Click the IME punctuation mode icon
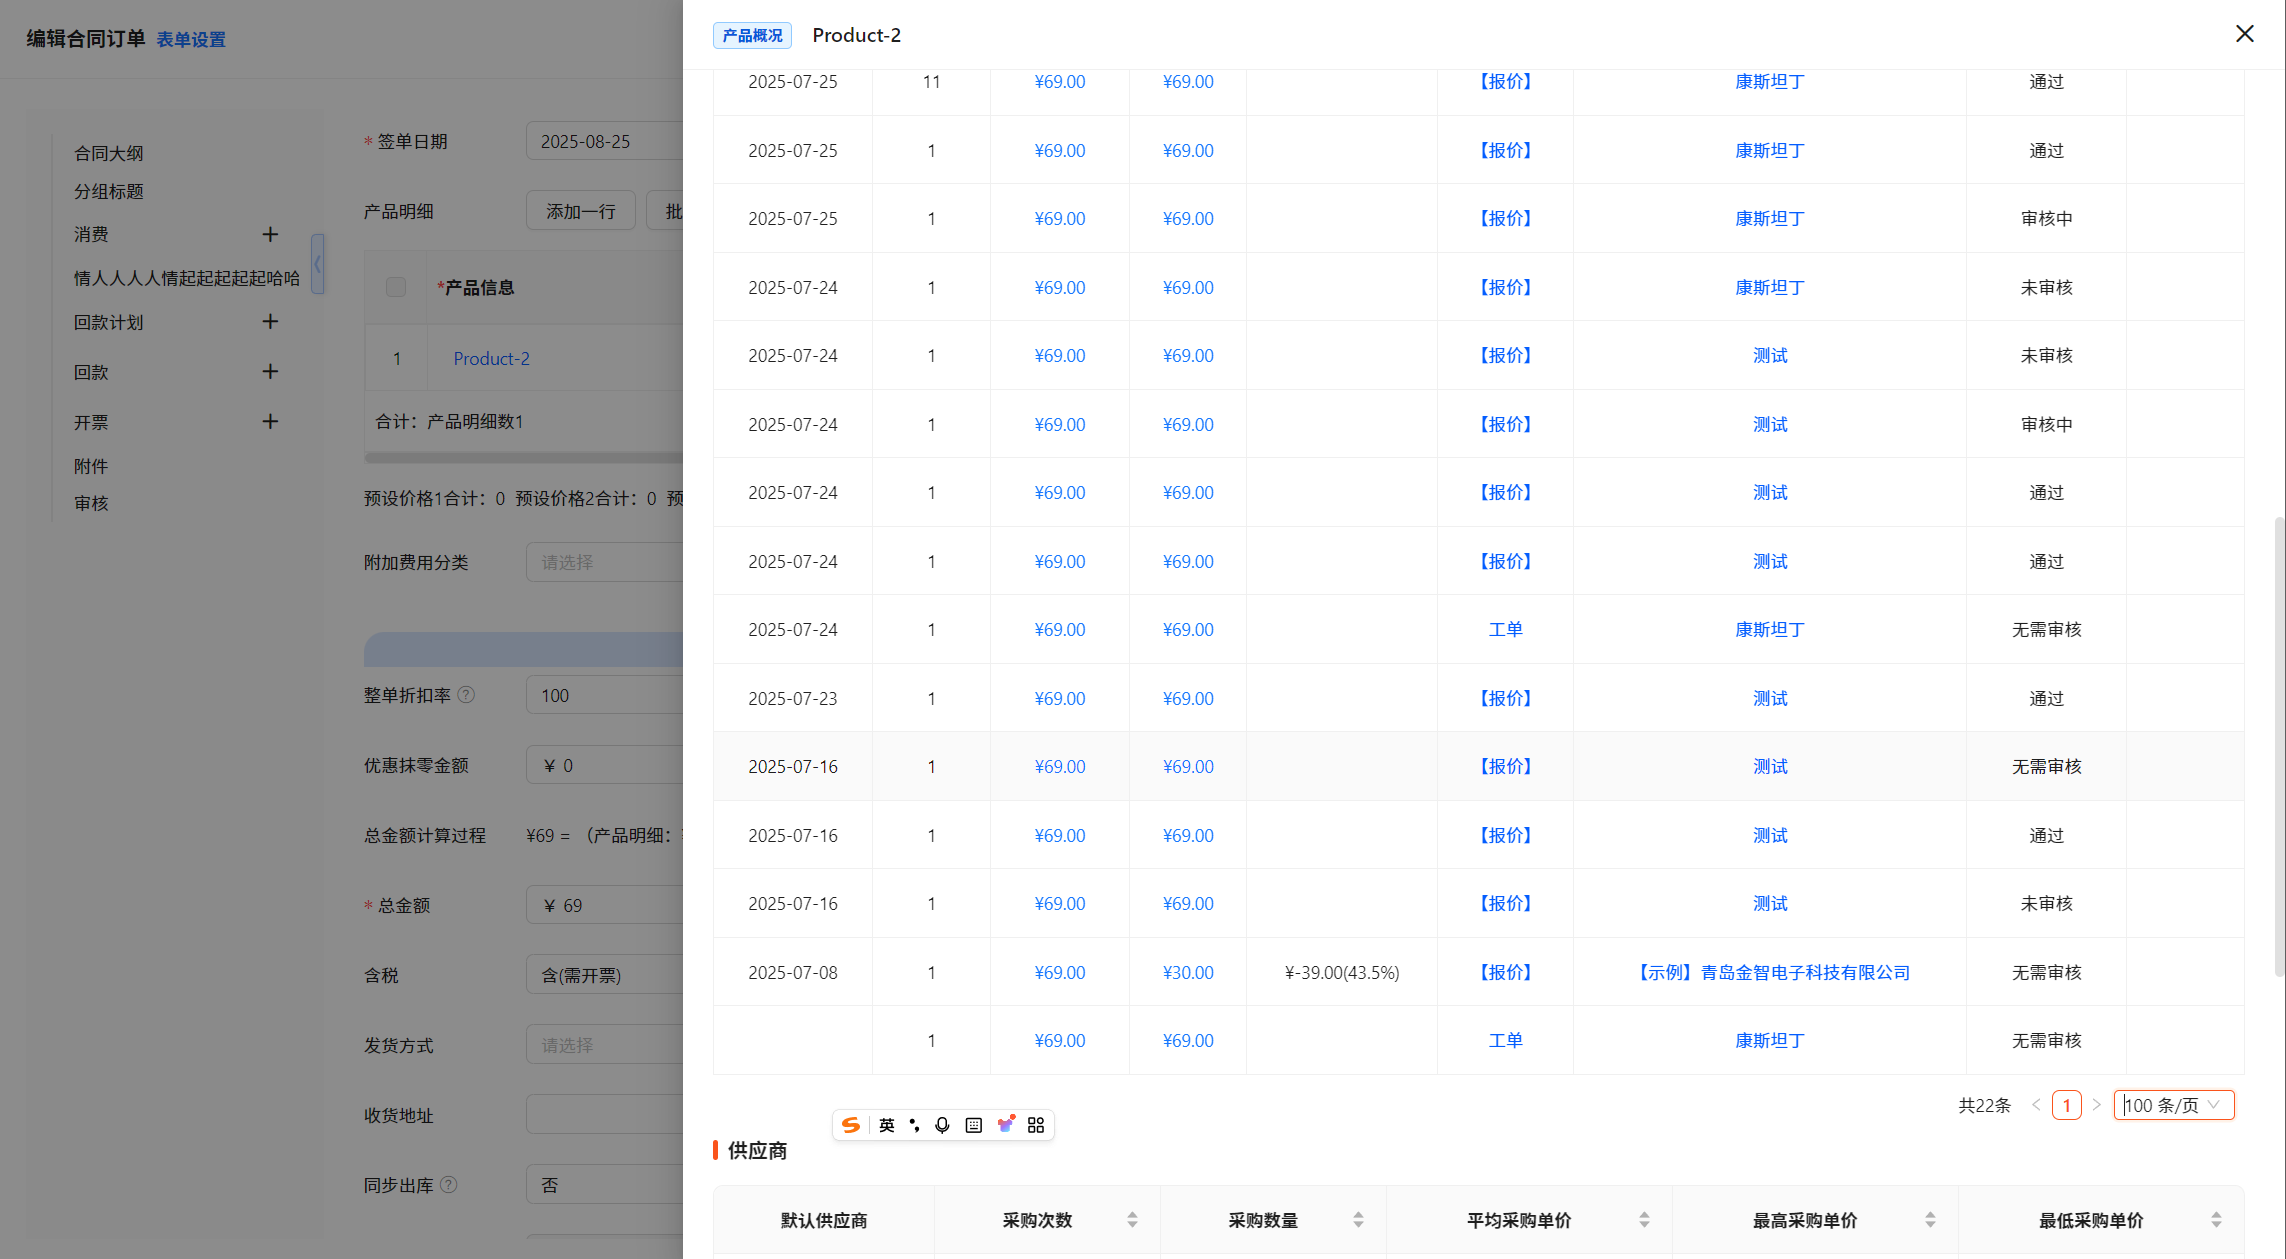This screenshot has width=2286, height=1259. (x=914, y=1125)
